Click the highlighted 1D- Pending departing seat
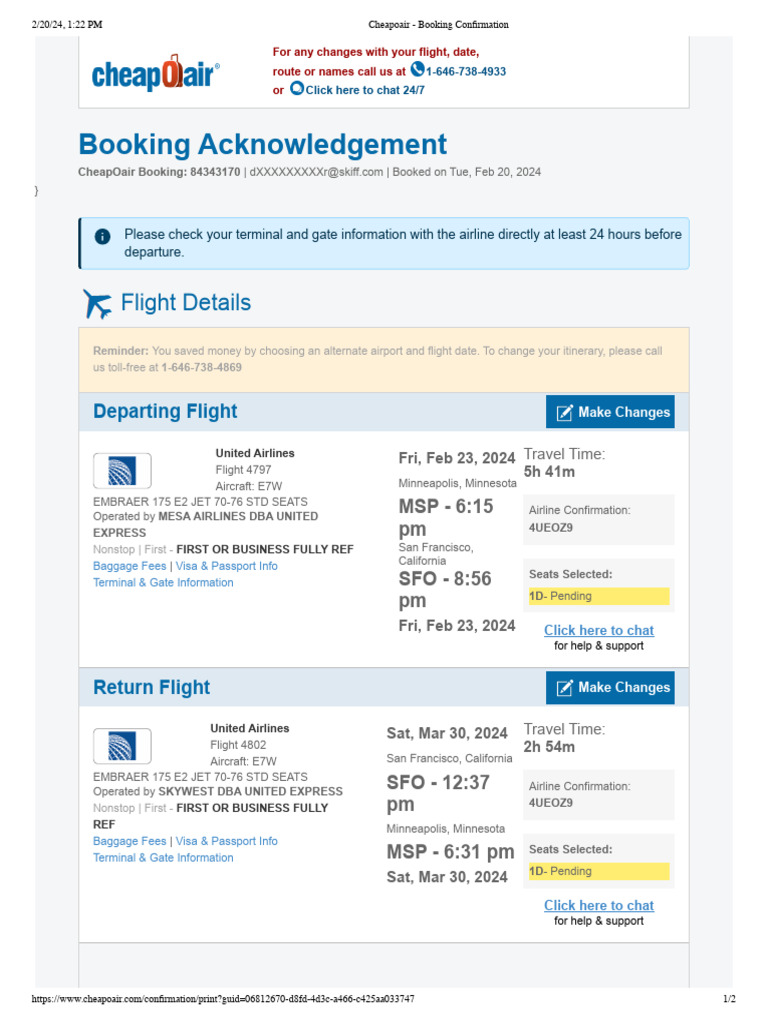The height and width of the screenshot is (1024, 768). (599, 596)
